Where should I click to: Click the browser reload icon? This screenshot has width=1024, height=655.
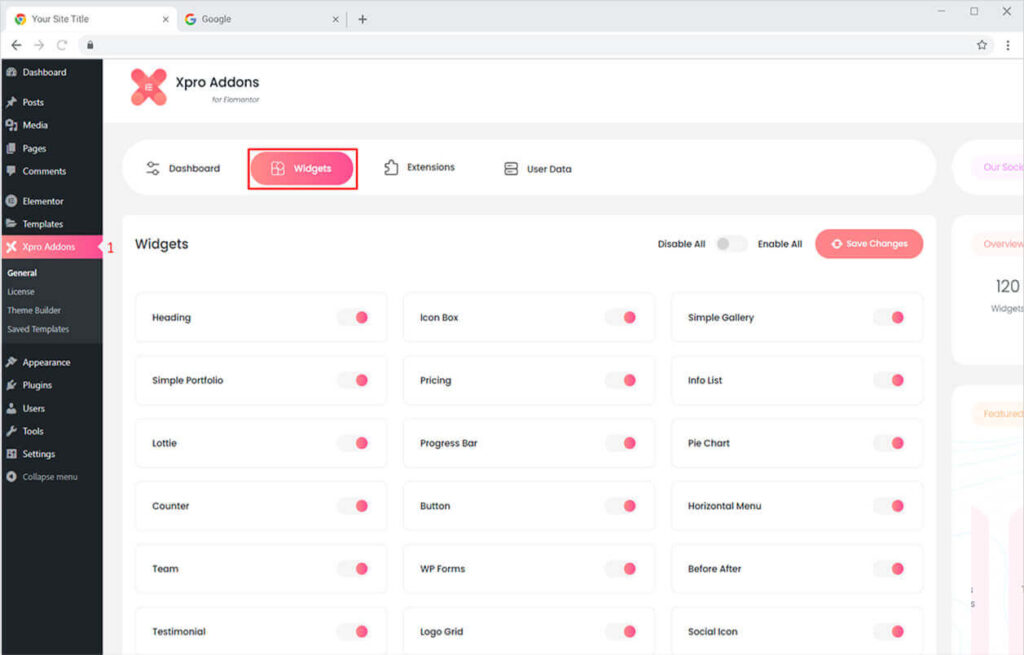pos(62,45)
